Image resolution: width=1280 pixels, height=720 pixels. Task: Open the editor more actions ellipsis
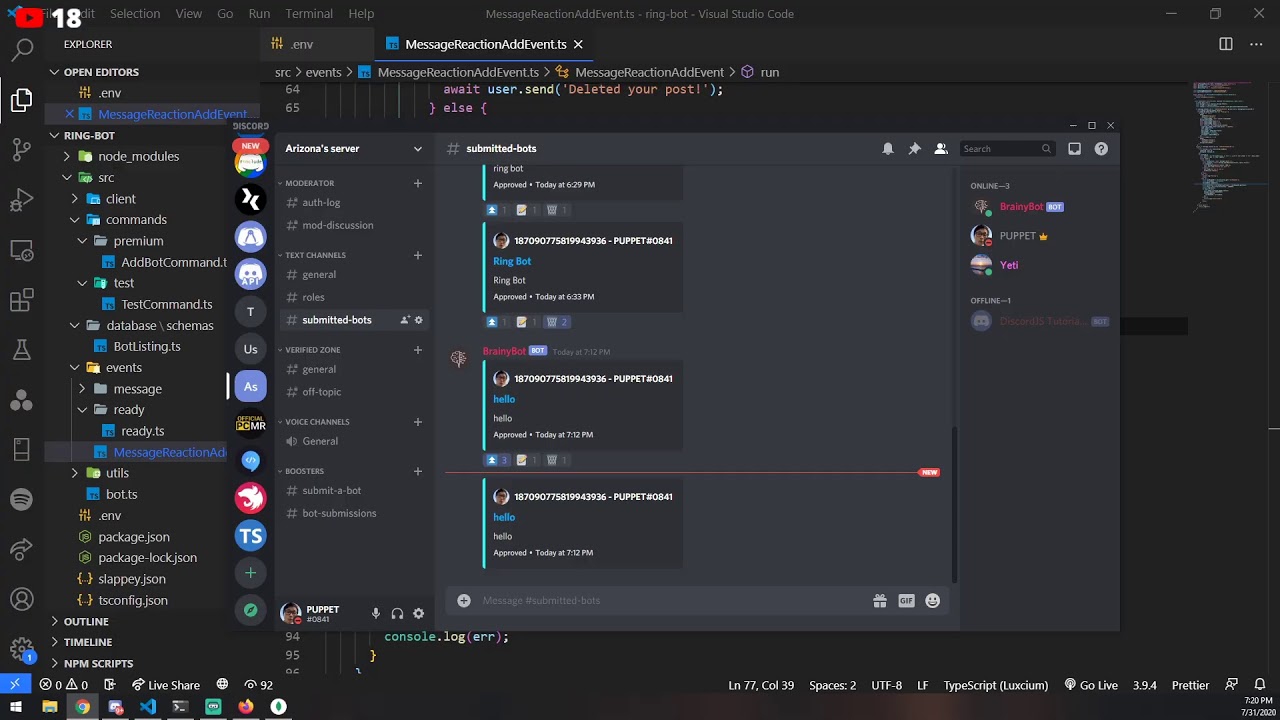1255,44
